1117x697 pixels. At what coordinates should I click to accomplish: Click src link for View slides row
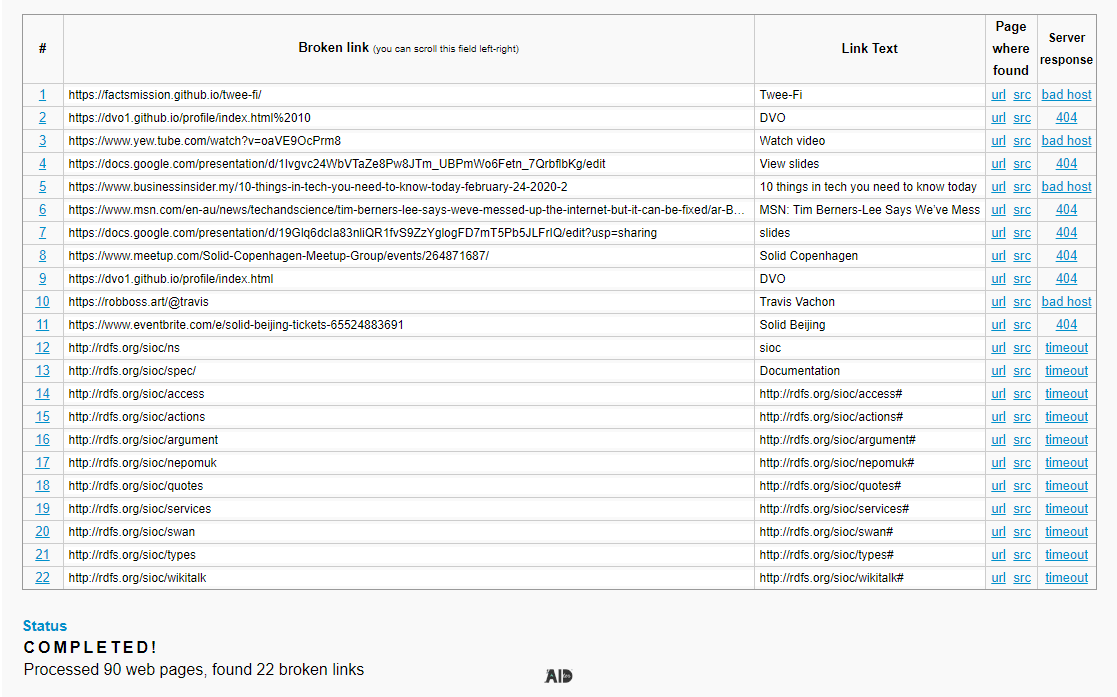[1022, 164]
